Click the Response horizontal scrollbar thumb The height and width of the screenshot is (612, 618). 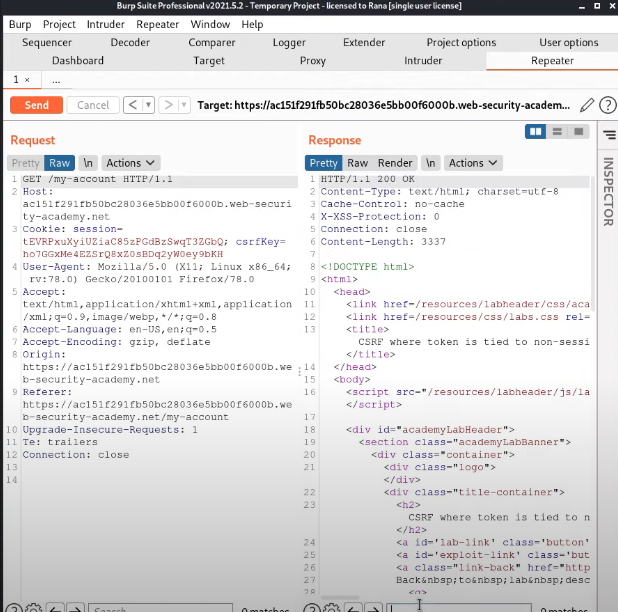340,597
